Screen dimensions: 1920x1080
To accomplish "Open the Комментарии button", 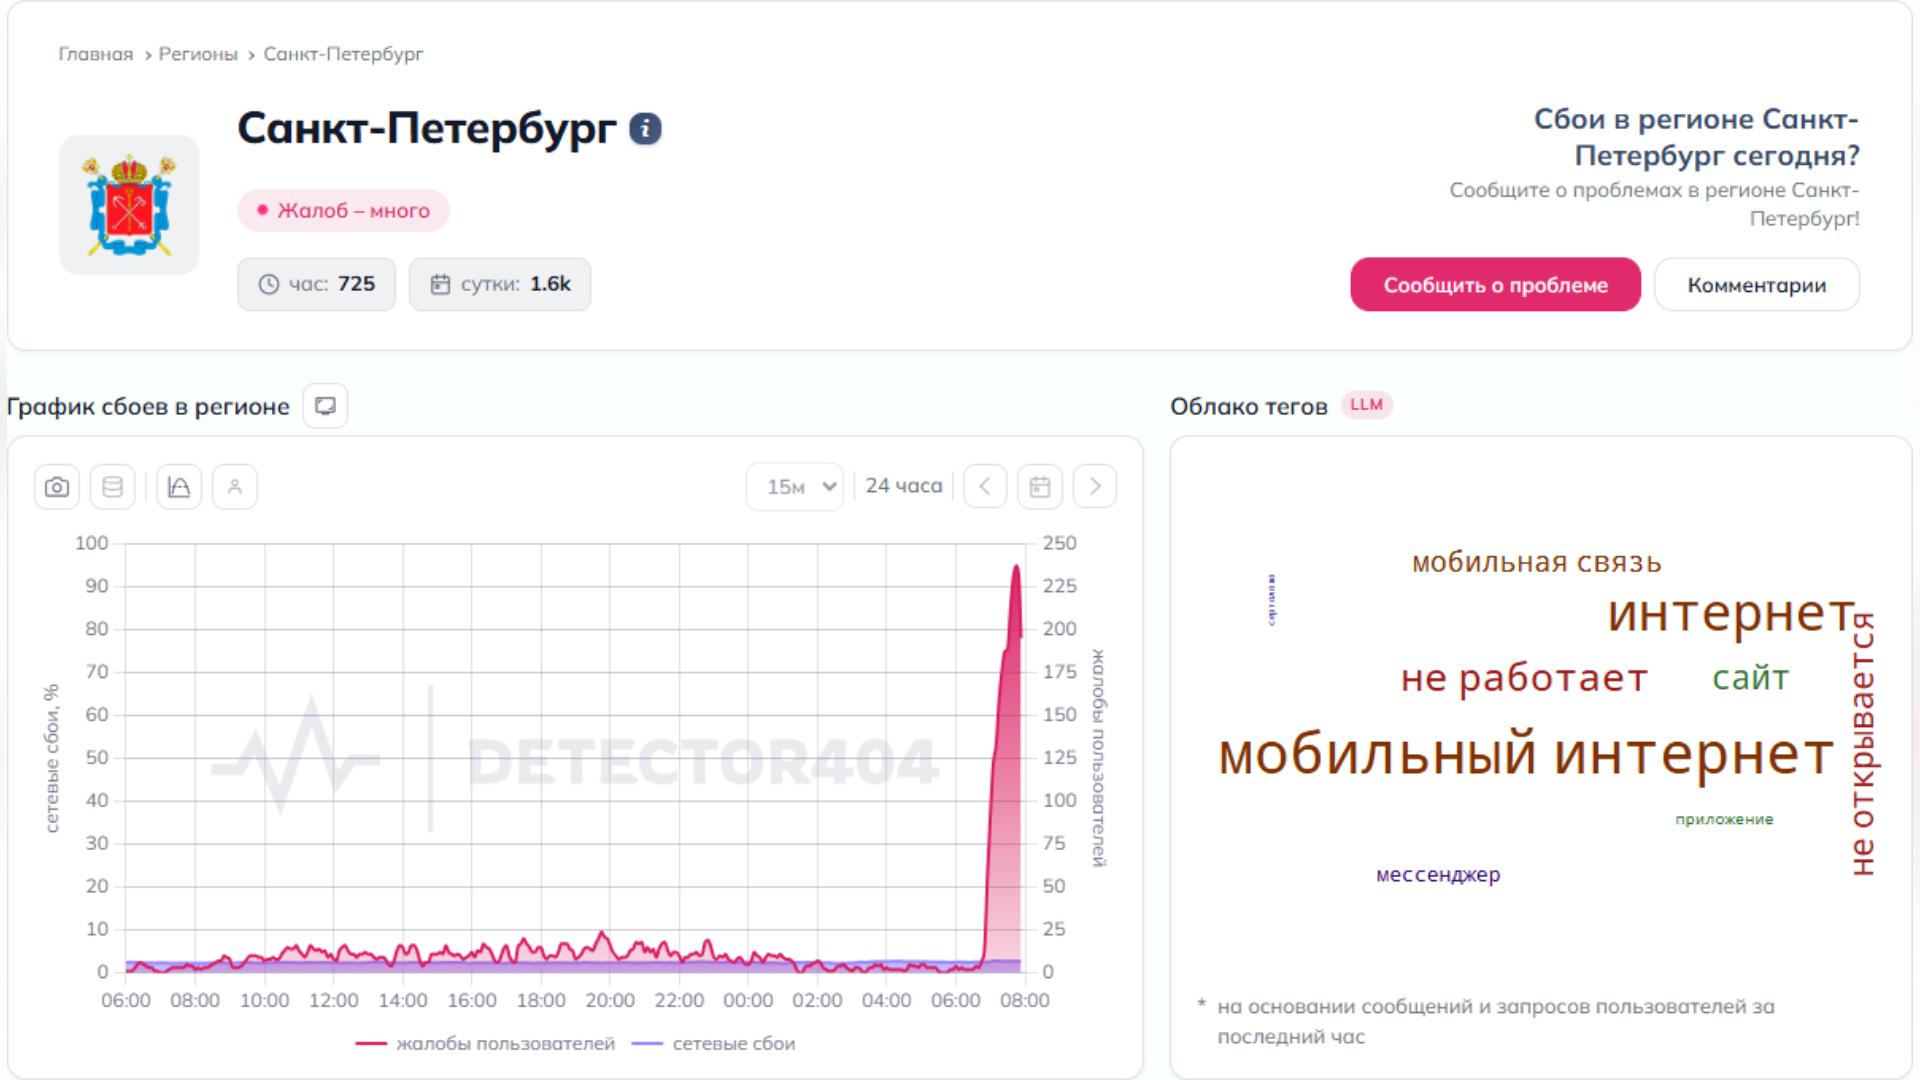I will click(1756, 285).
